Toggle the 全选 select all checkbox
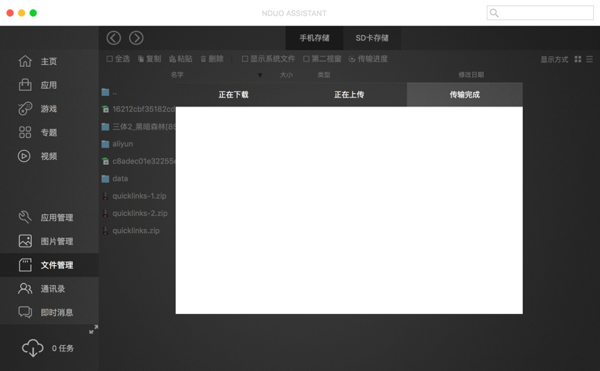 (110, 59)
